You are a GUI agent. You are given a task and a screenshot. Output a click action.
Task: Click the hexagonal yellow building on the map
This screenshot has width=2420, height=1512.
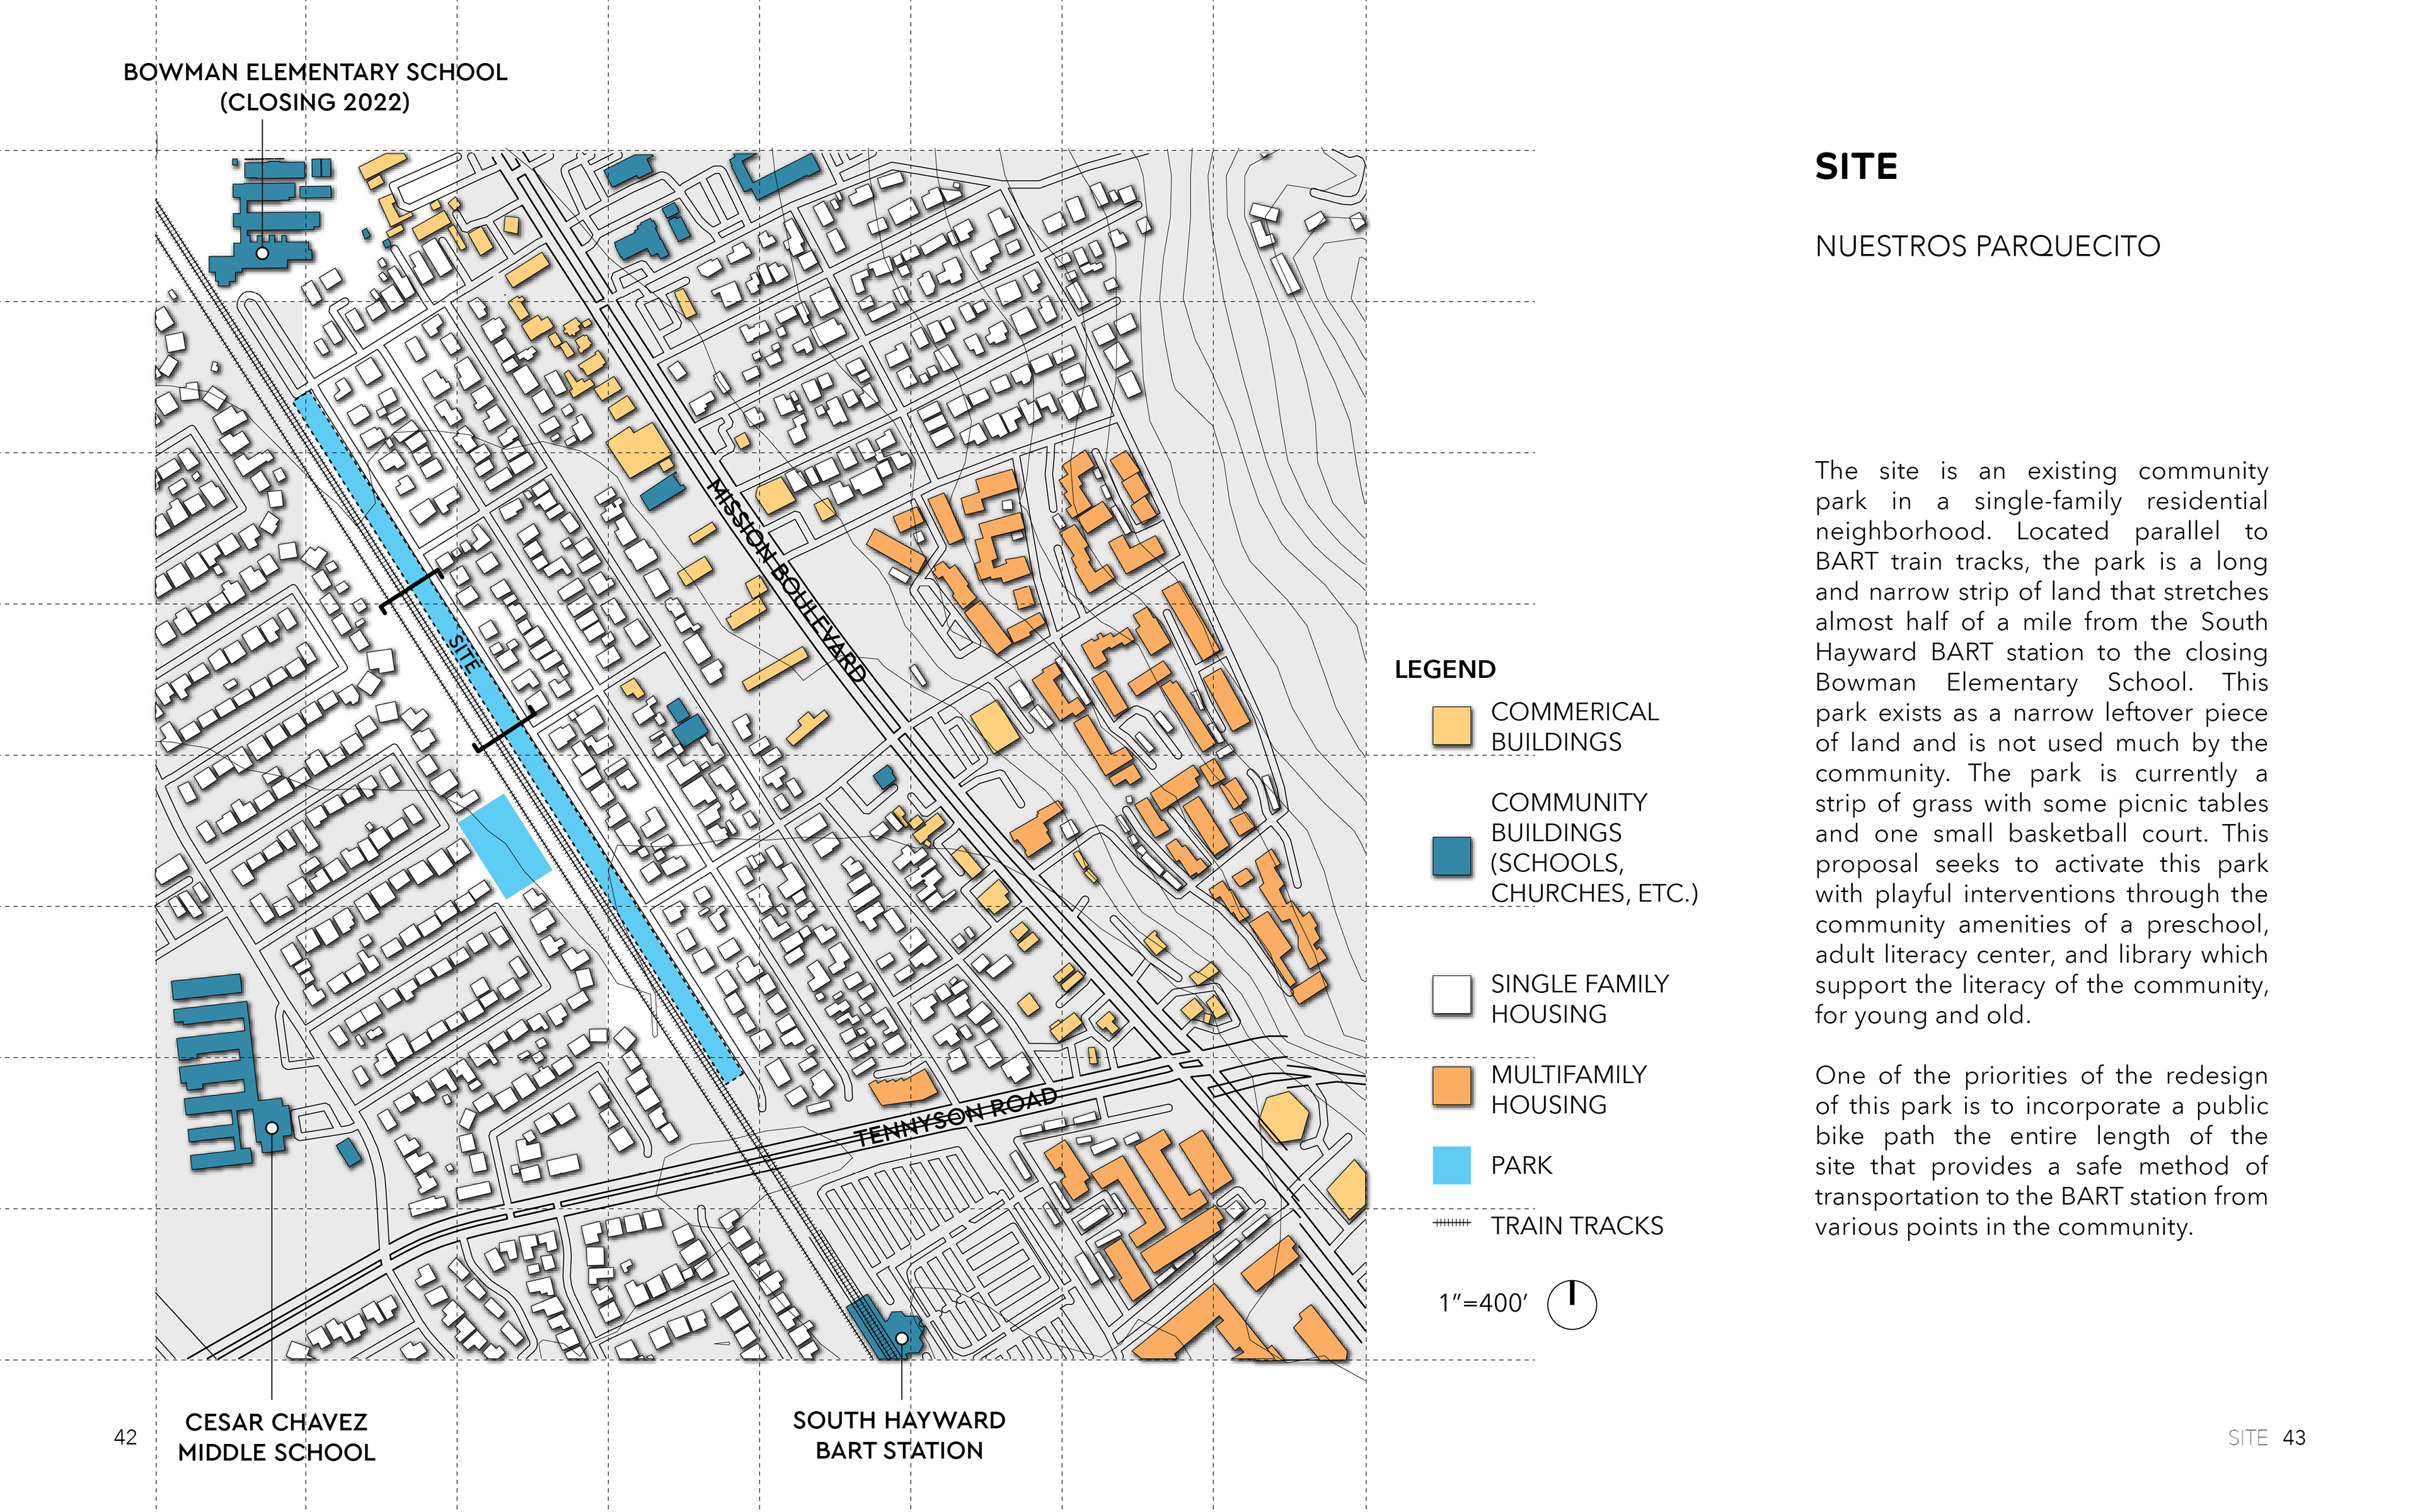pos(1283,1117)
